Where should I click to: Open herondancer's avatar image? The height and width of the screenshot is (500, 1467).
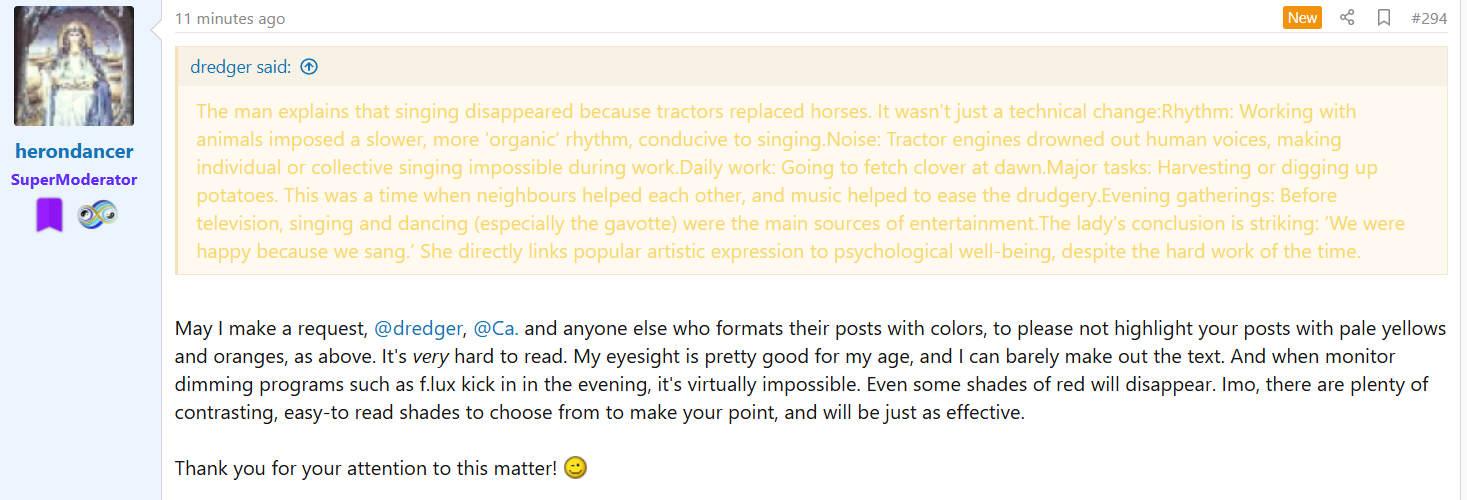pos(74,66)
